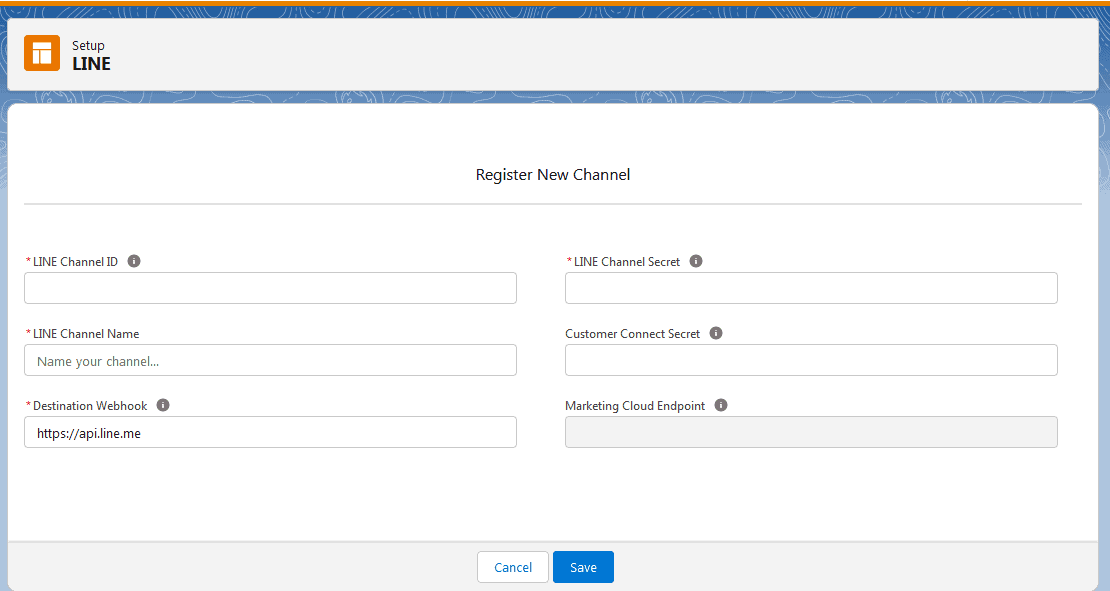Click the required asterisk before LINE Channel Name
Image resolution: width=1110 pixels, height=591 pixels.
pos(28,333)
